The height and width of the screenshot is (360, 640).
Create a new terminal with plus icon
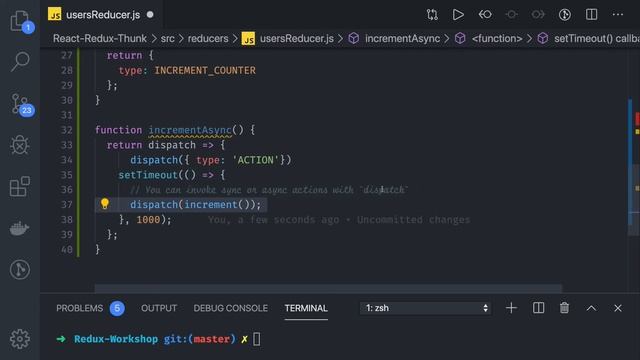pos(511,308)
